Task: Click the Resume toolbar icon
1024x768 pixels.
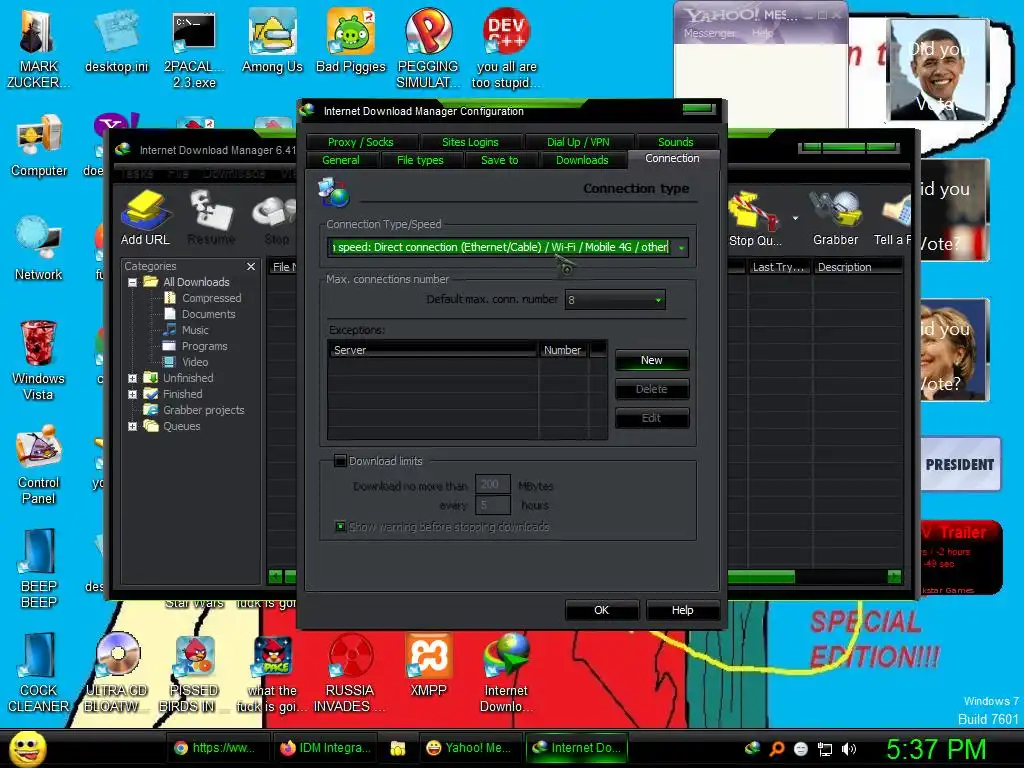Action: (211, 218)
